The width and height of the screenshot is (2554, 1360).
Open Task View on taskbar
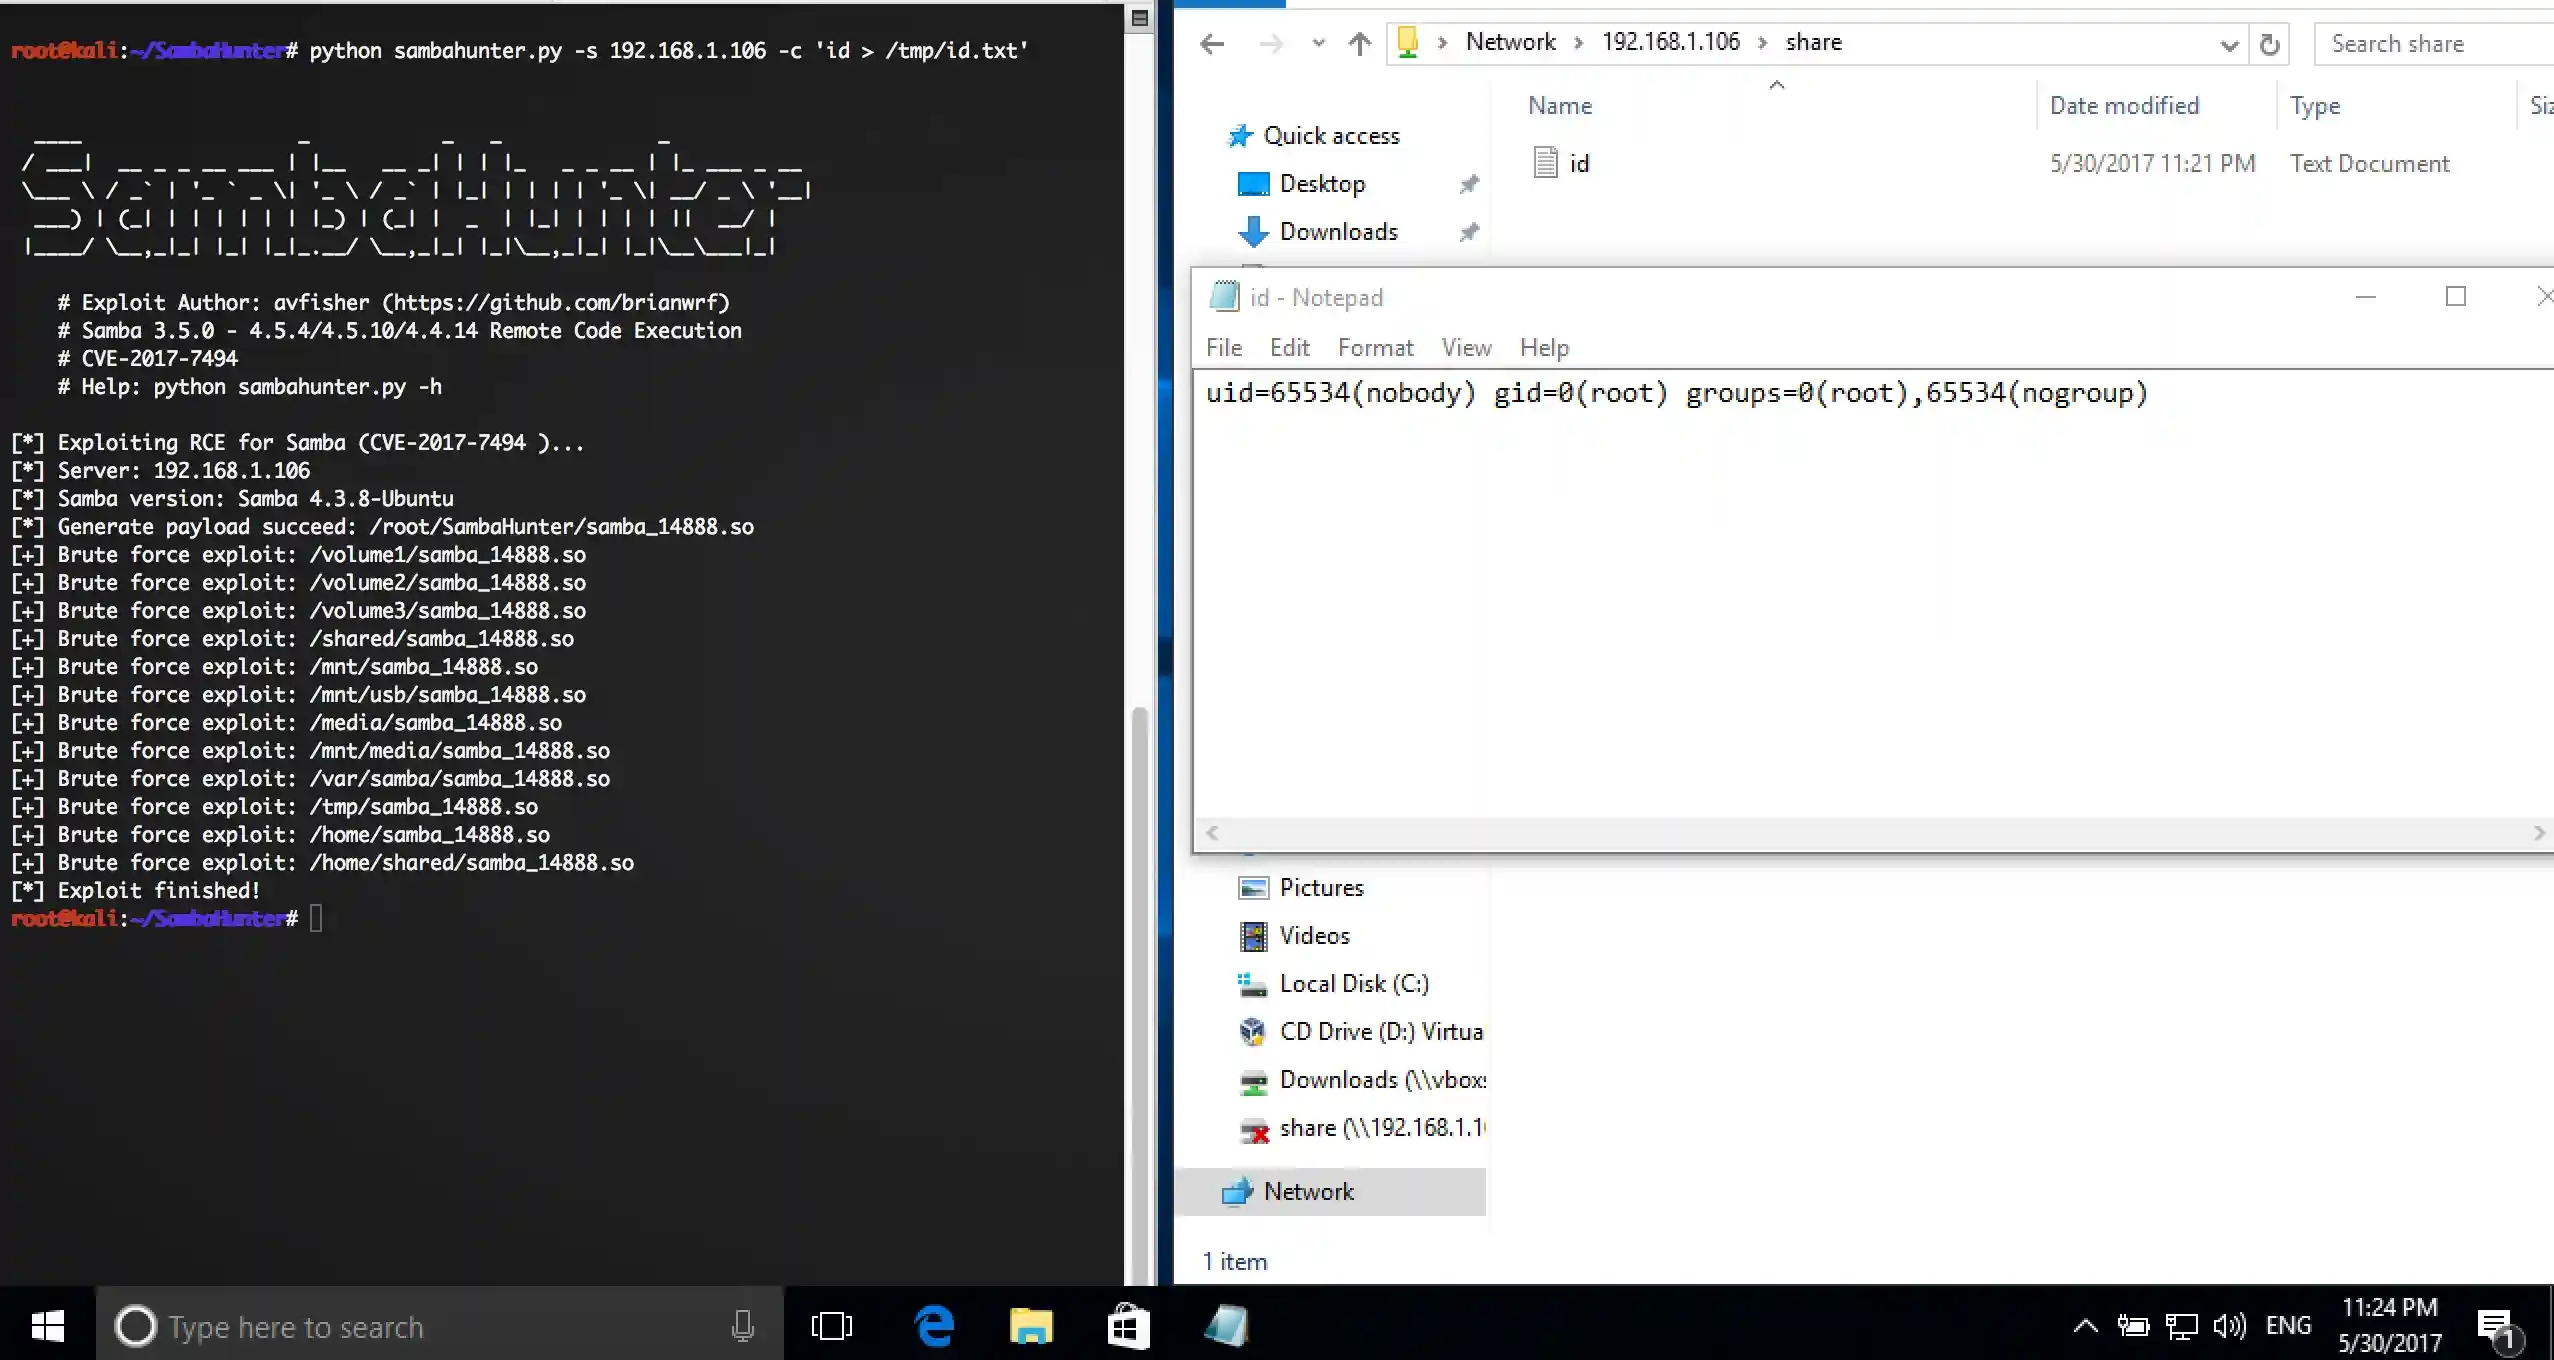[831, 1326]
